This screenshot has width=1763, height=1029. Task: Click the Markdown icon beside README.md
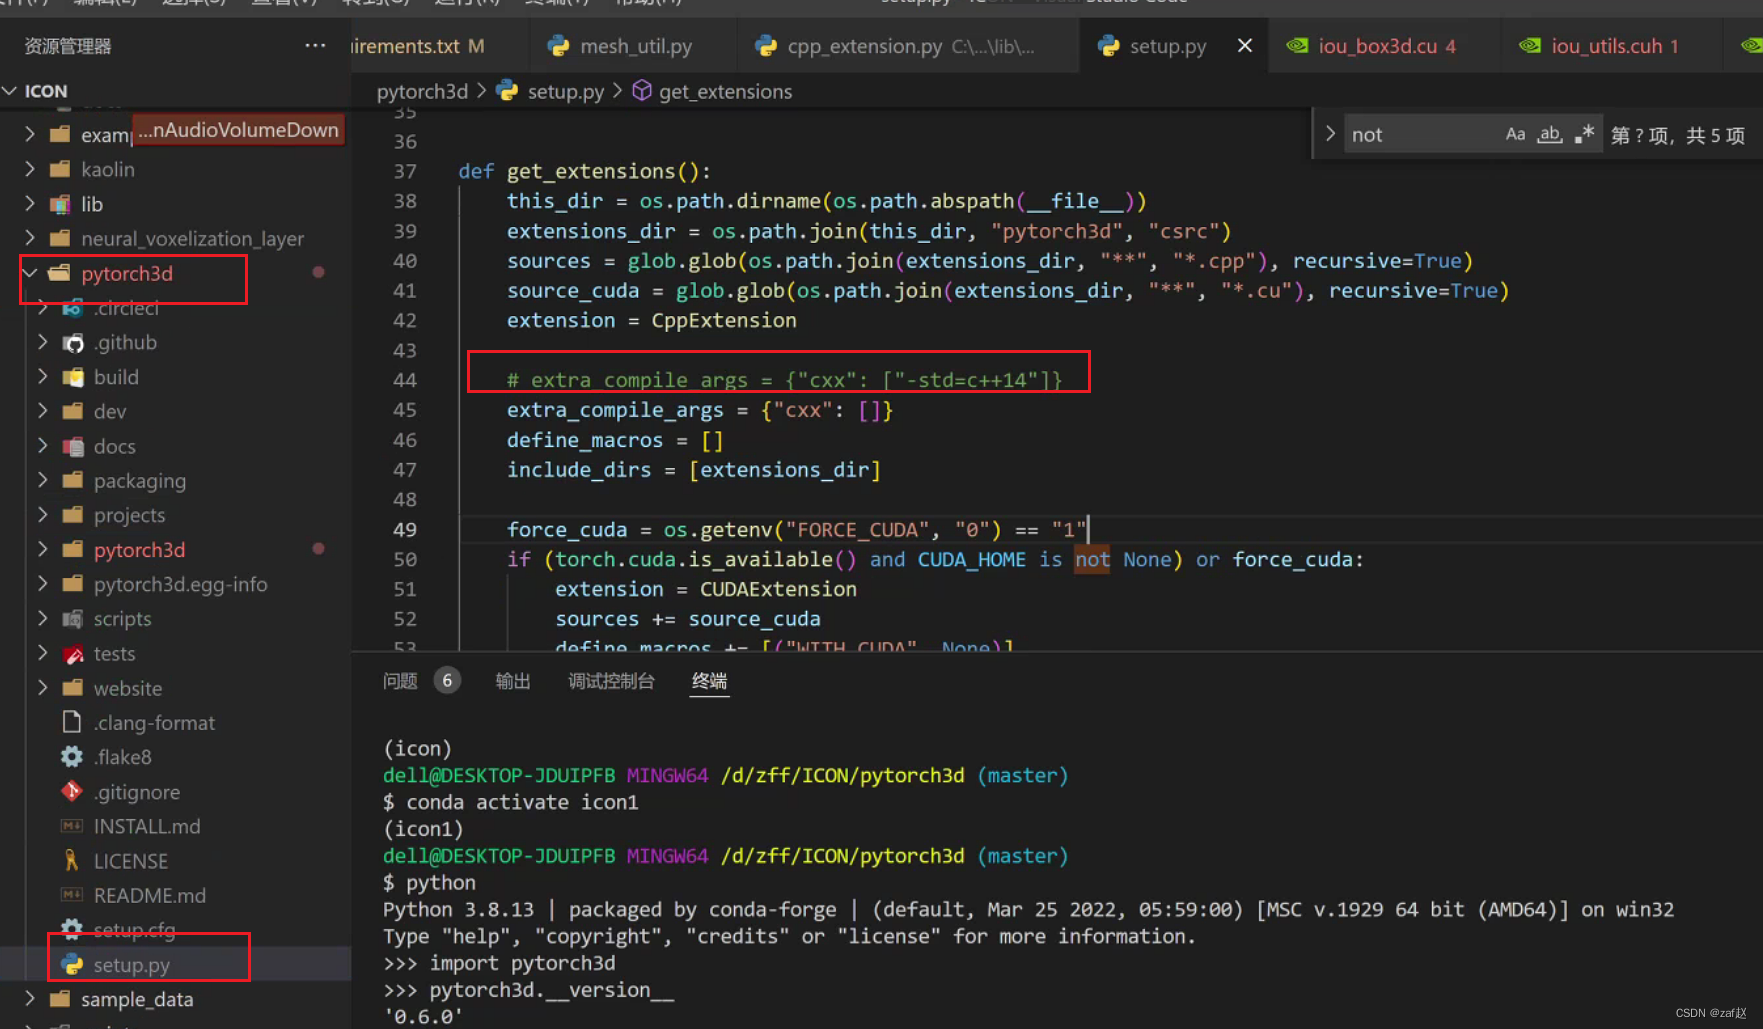(71, 895)
